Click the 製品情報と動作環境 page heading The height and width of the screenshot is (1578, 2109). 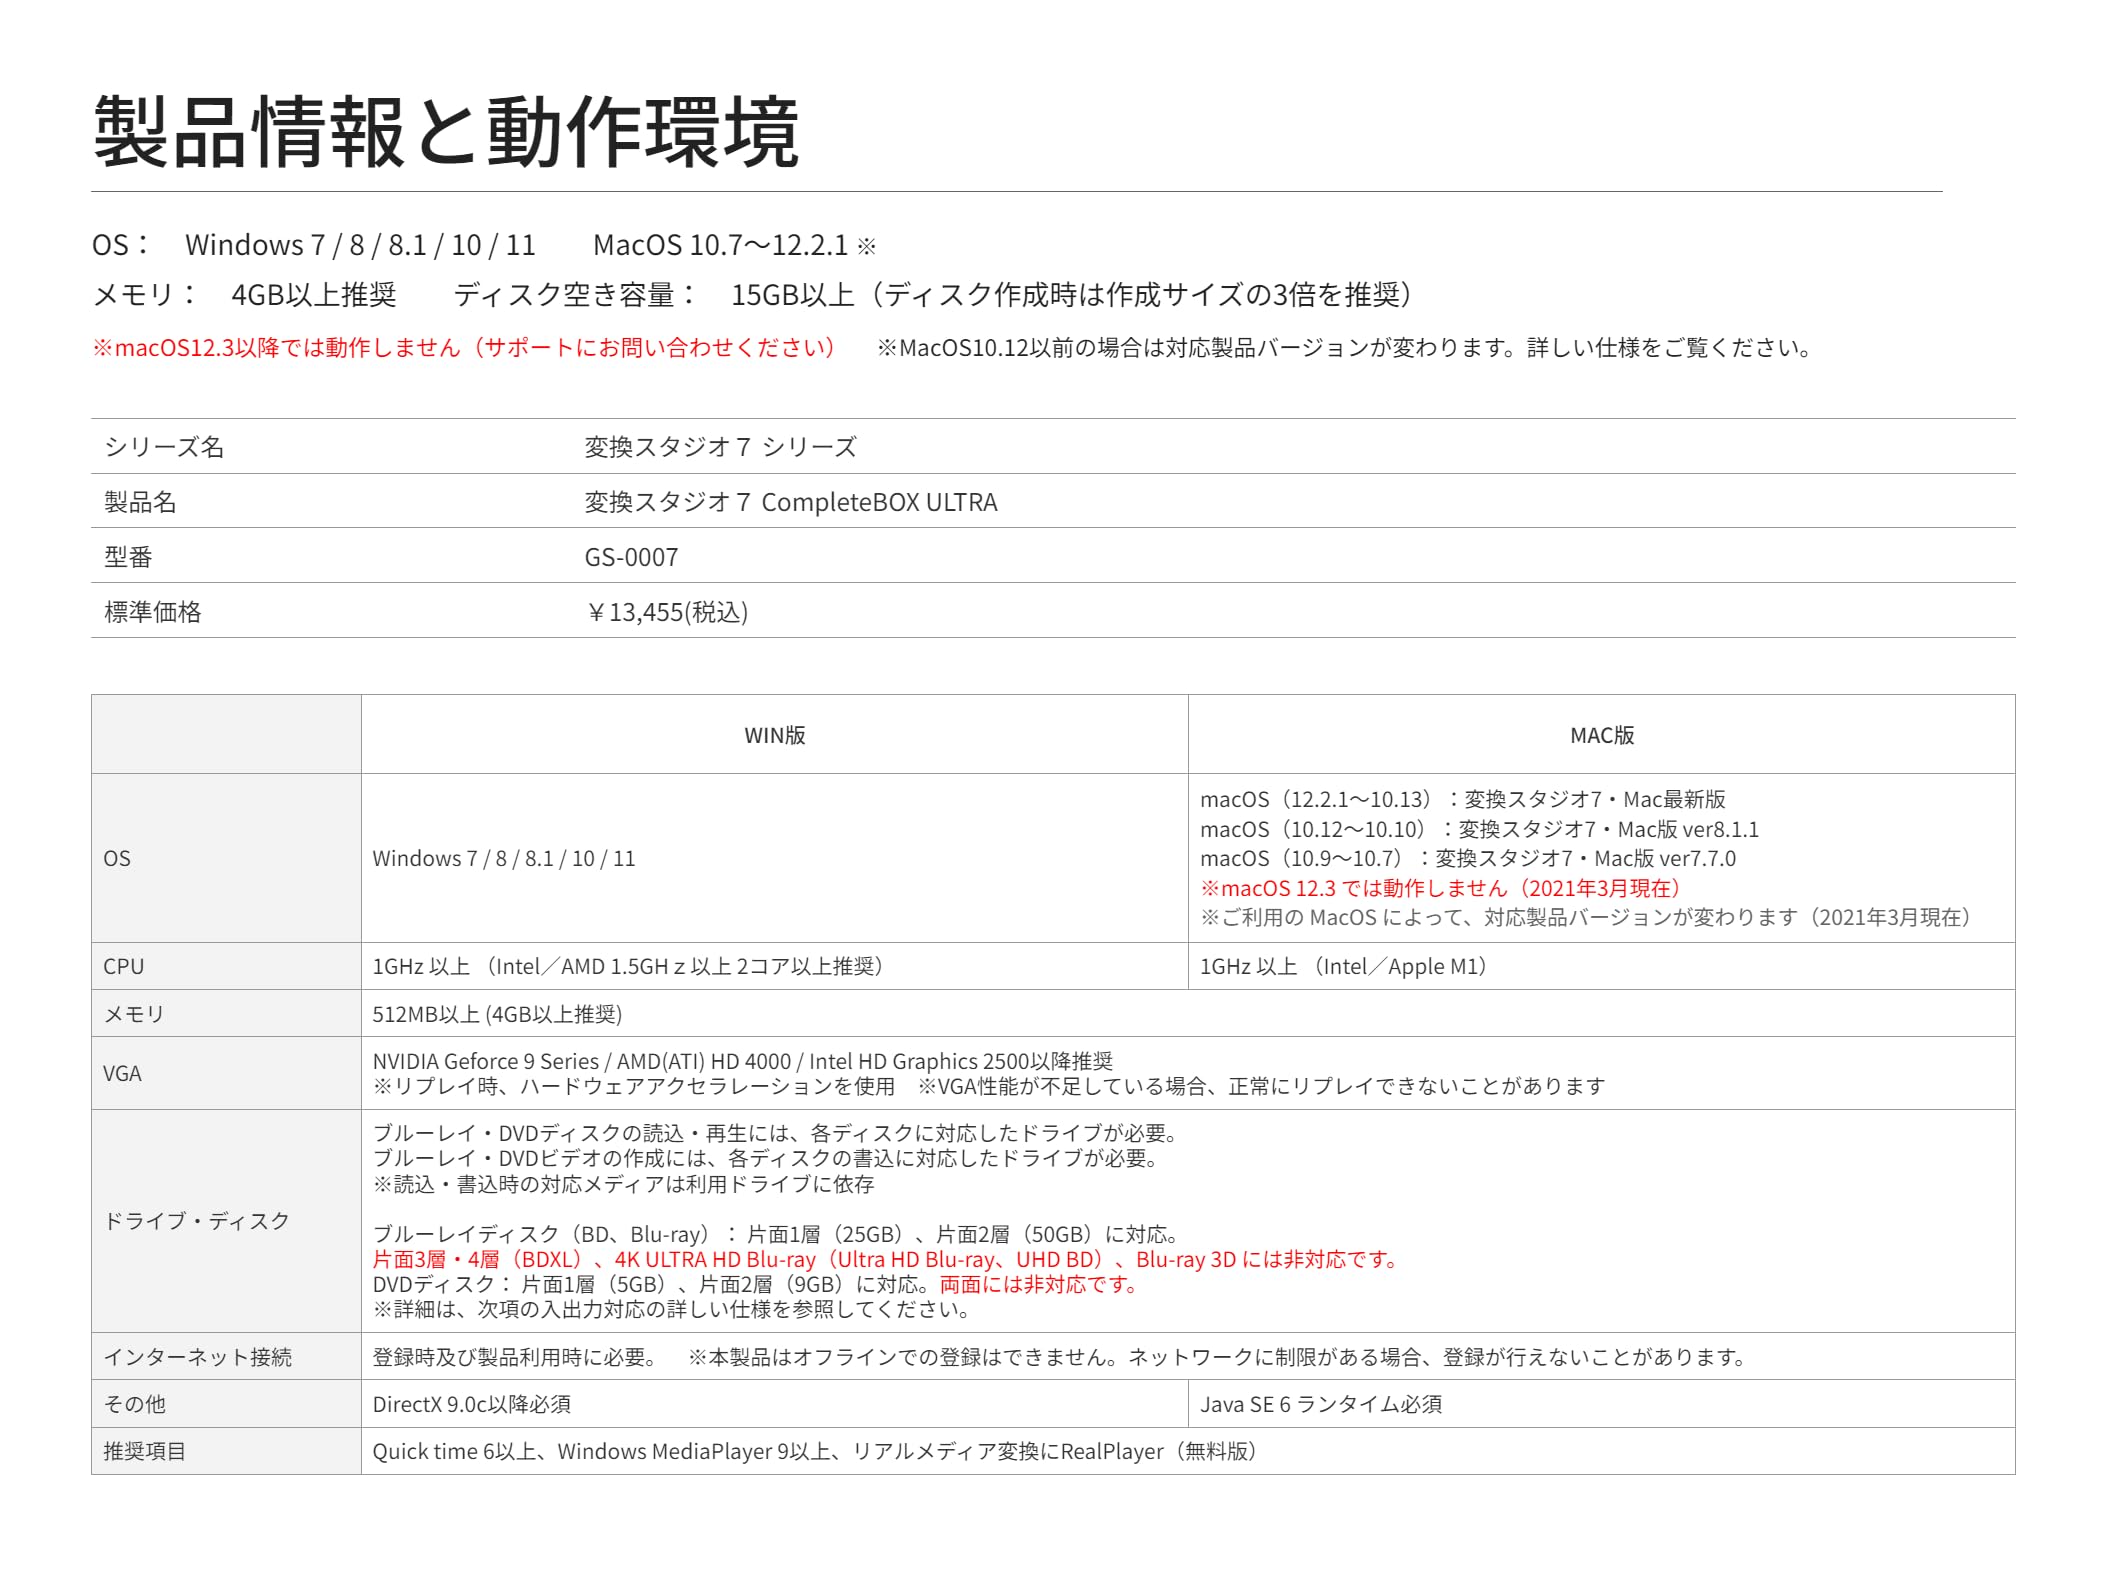[x=445, y=131]
